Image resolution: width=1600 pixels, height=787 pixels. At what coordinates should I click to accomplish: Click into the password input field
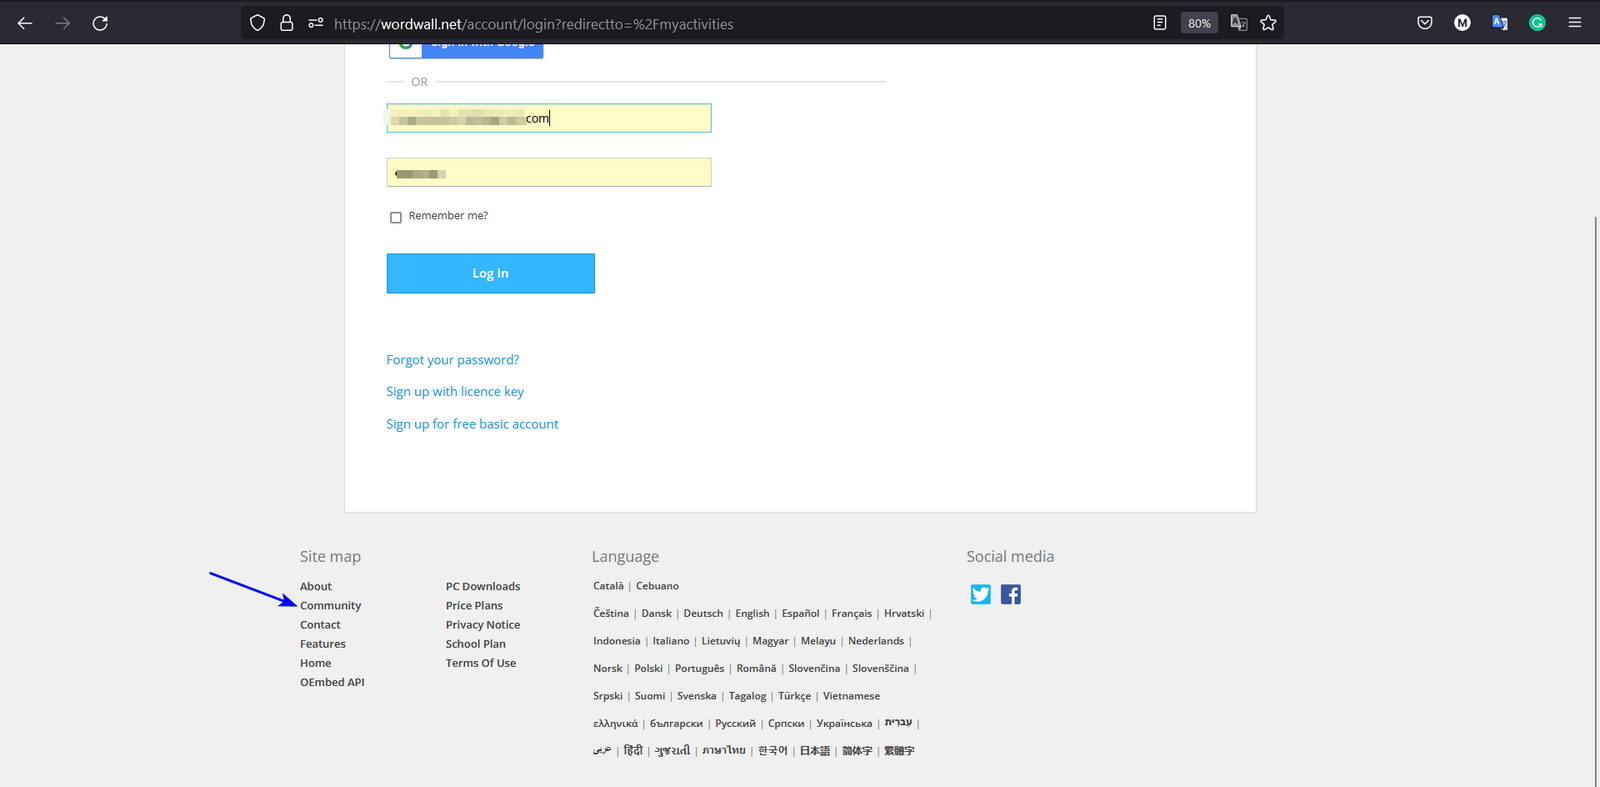(x=548, y=173)
